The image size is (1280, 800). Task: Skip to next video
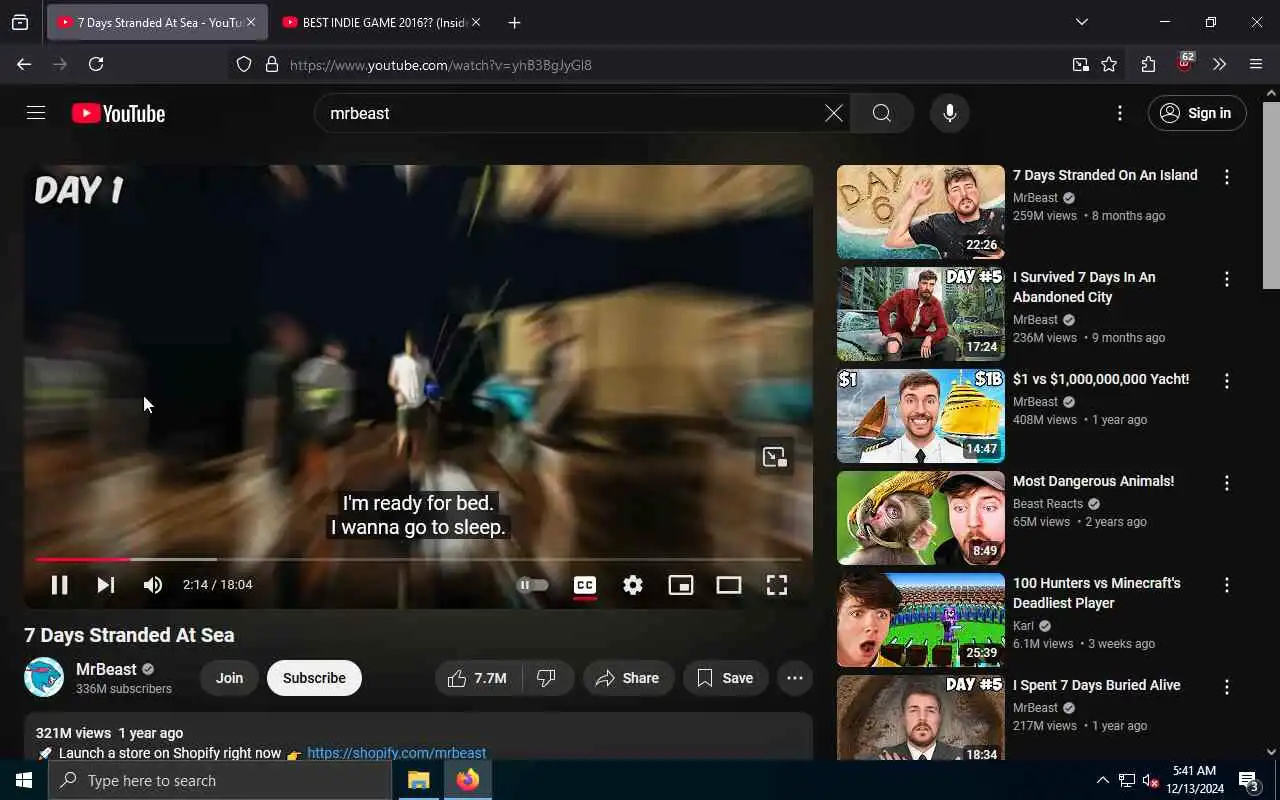click(x=106, y=585)
